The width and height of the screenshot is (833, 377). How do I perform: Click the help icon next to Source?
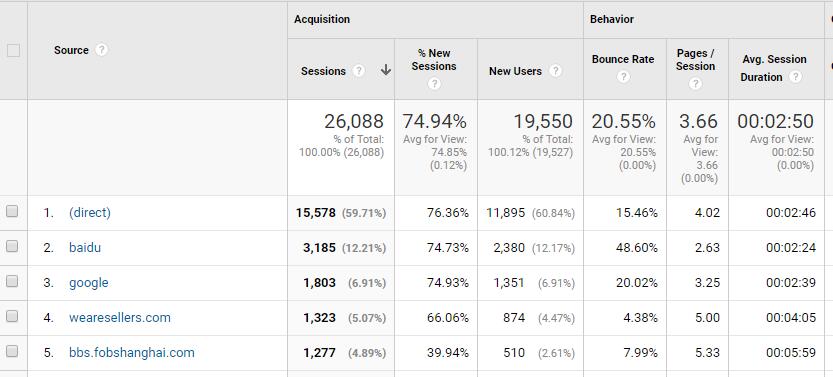click(101, 50)
